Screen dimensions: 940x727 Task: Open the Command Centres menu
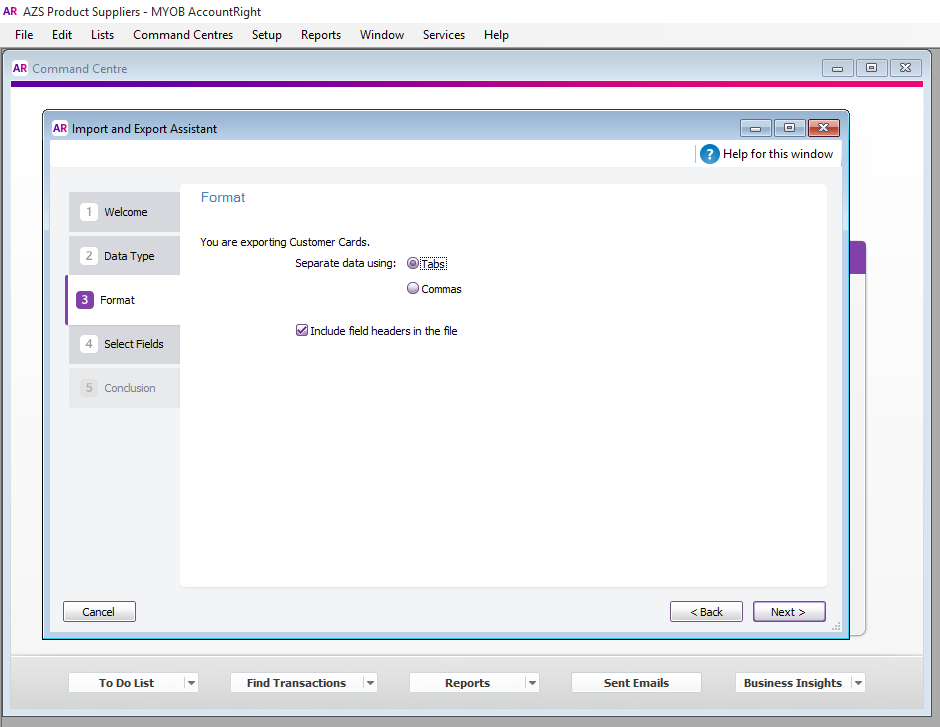point(183,35)
